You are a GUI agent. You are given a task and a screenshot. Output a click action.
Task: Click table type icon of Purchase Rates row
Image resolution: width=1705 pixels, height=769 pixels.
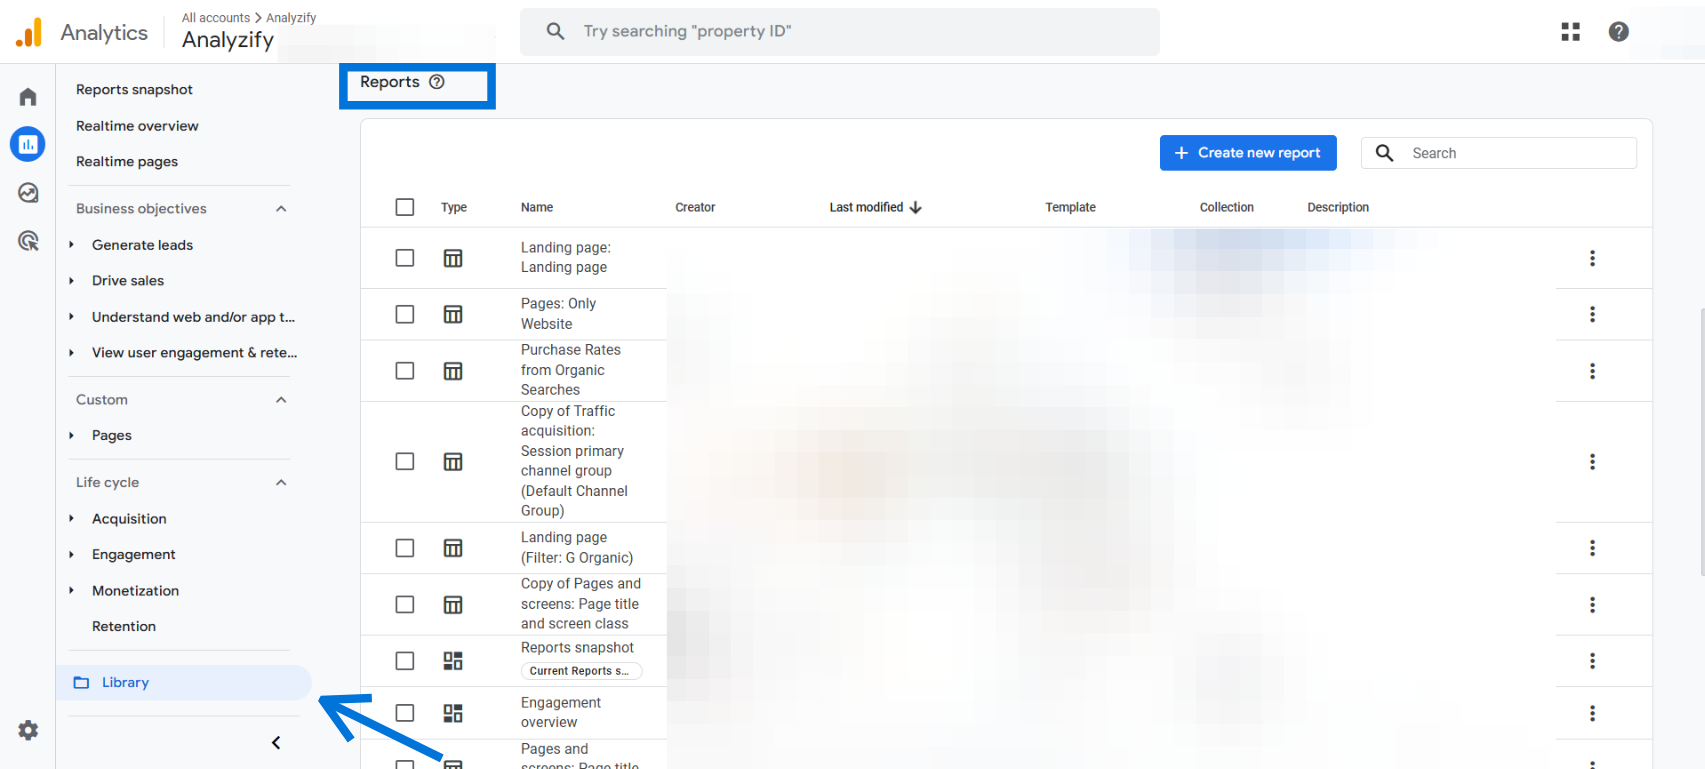click(453, 371)
